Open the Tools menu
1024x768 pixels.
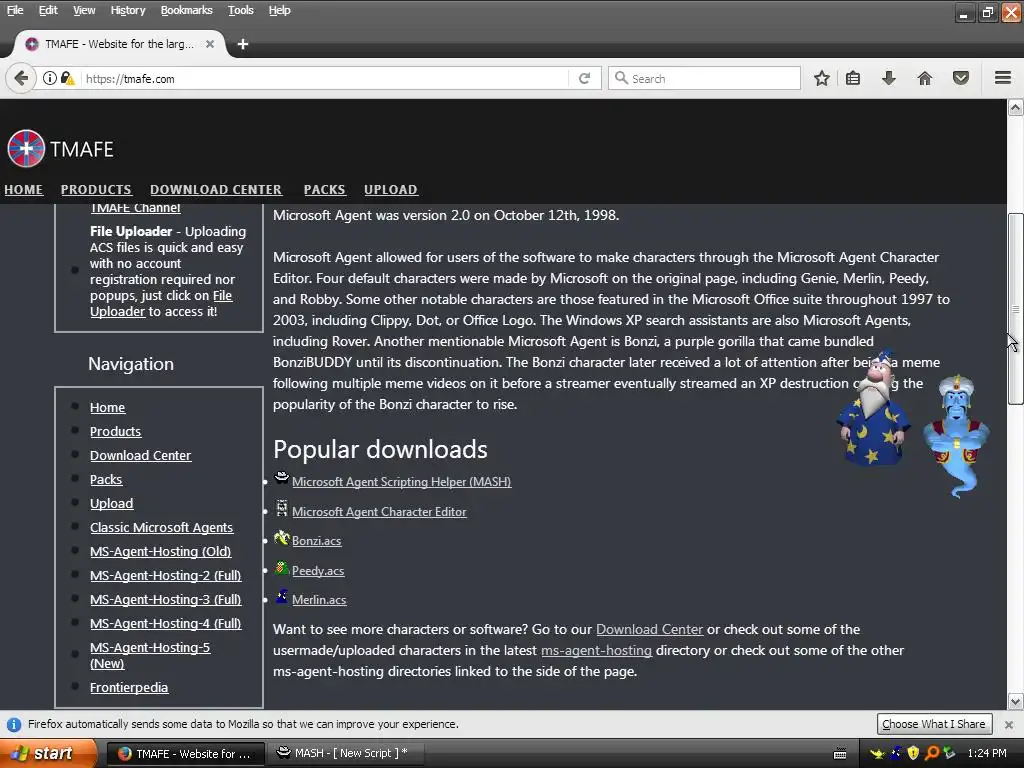point(240,10)
